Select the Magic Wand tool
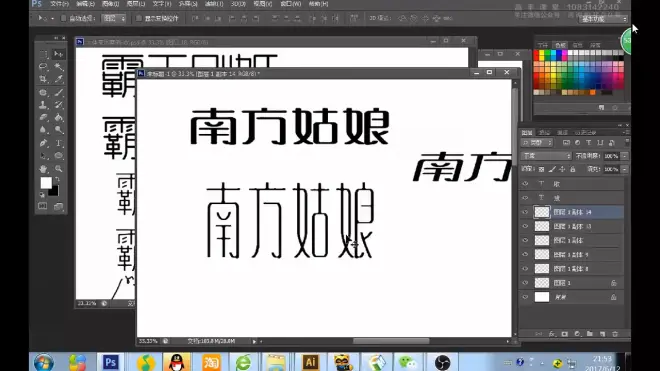Image resolution: width=660 pixels, height=371 pixels. click(x=59, y=67)
